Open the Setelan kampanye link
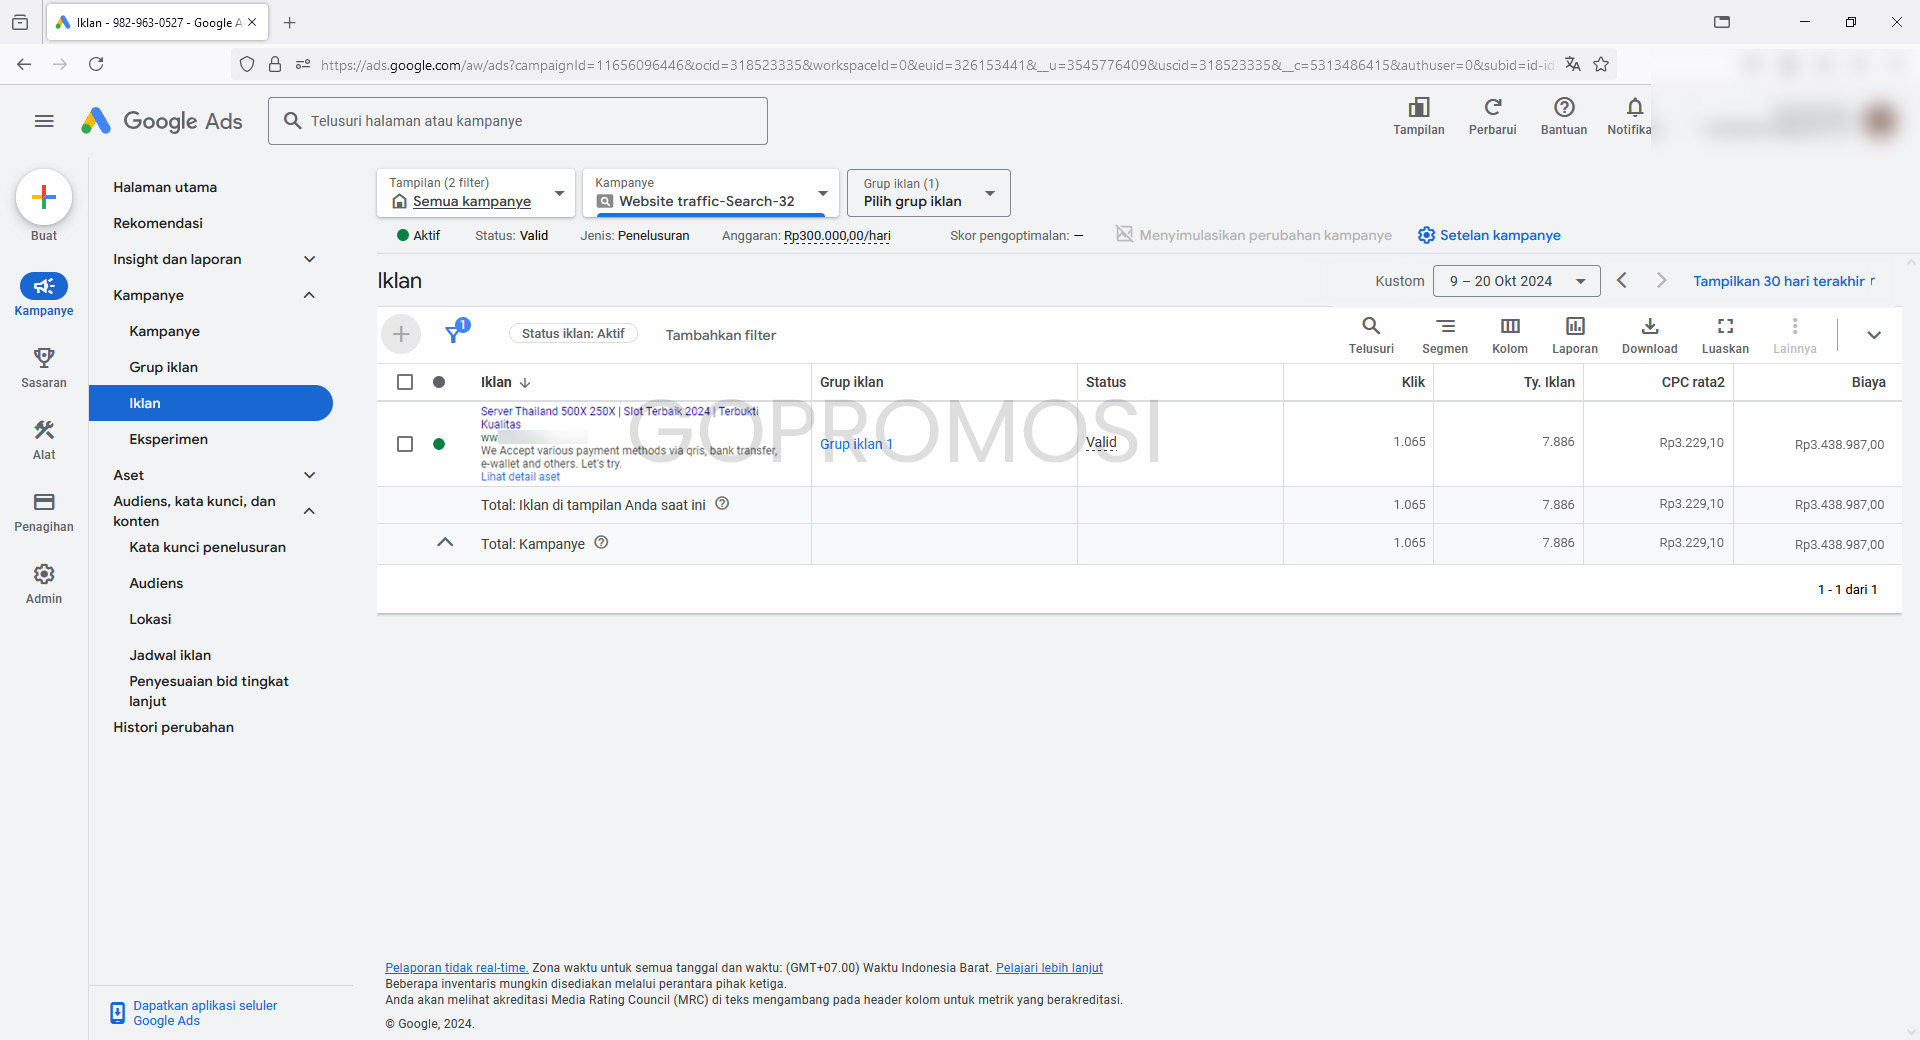 point(1489,235)
